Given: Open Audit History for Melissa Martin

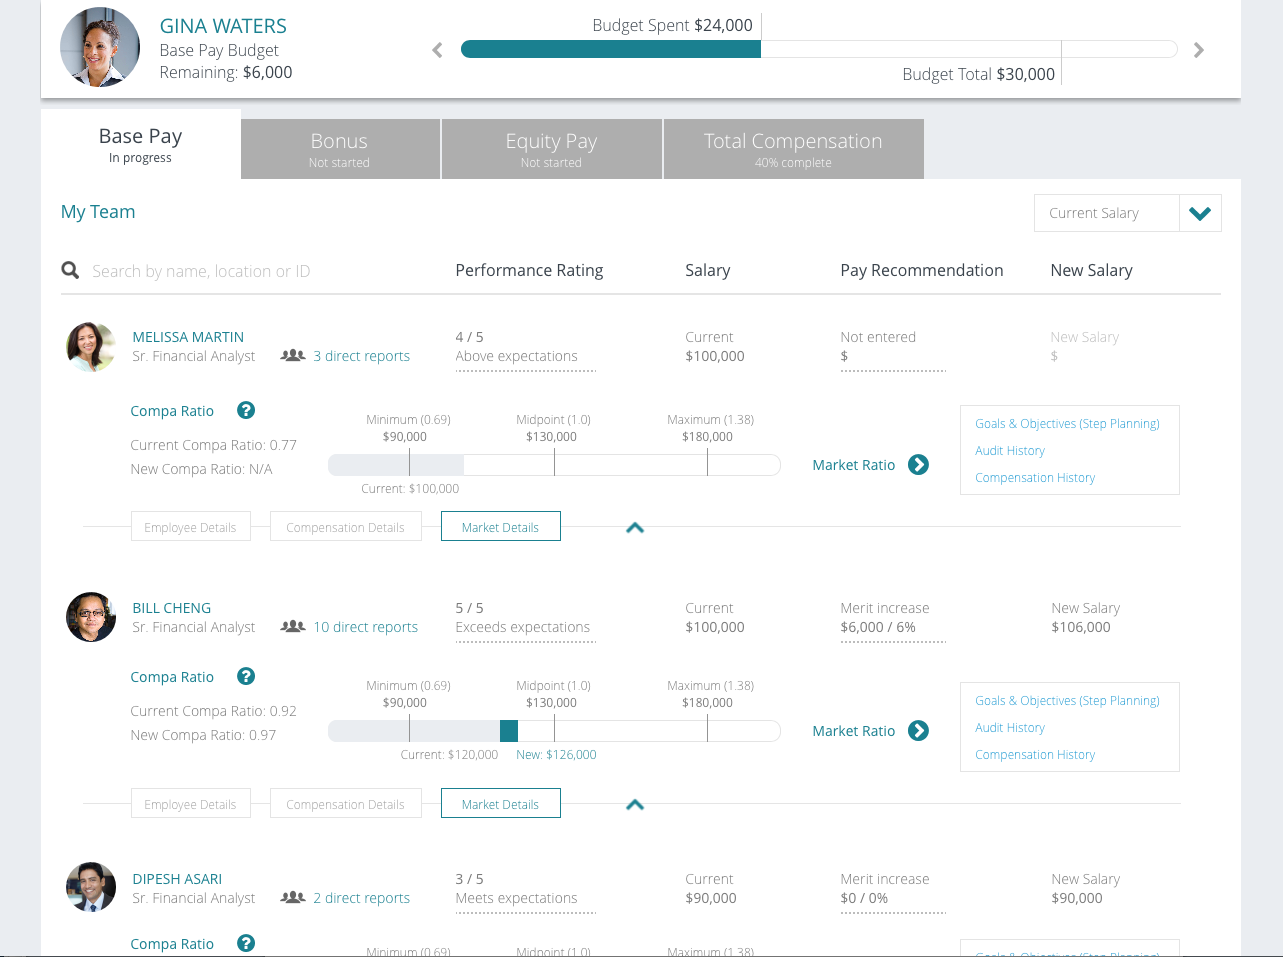Looking at the screenshot, I should (1010, 451).
